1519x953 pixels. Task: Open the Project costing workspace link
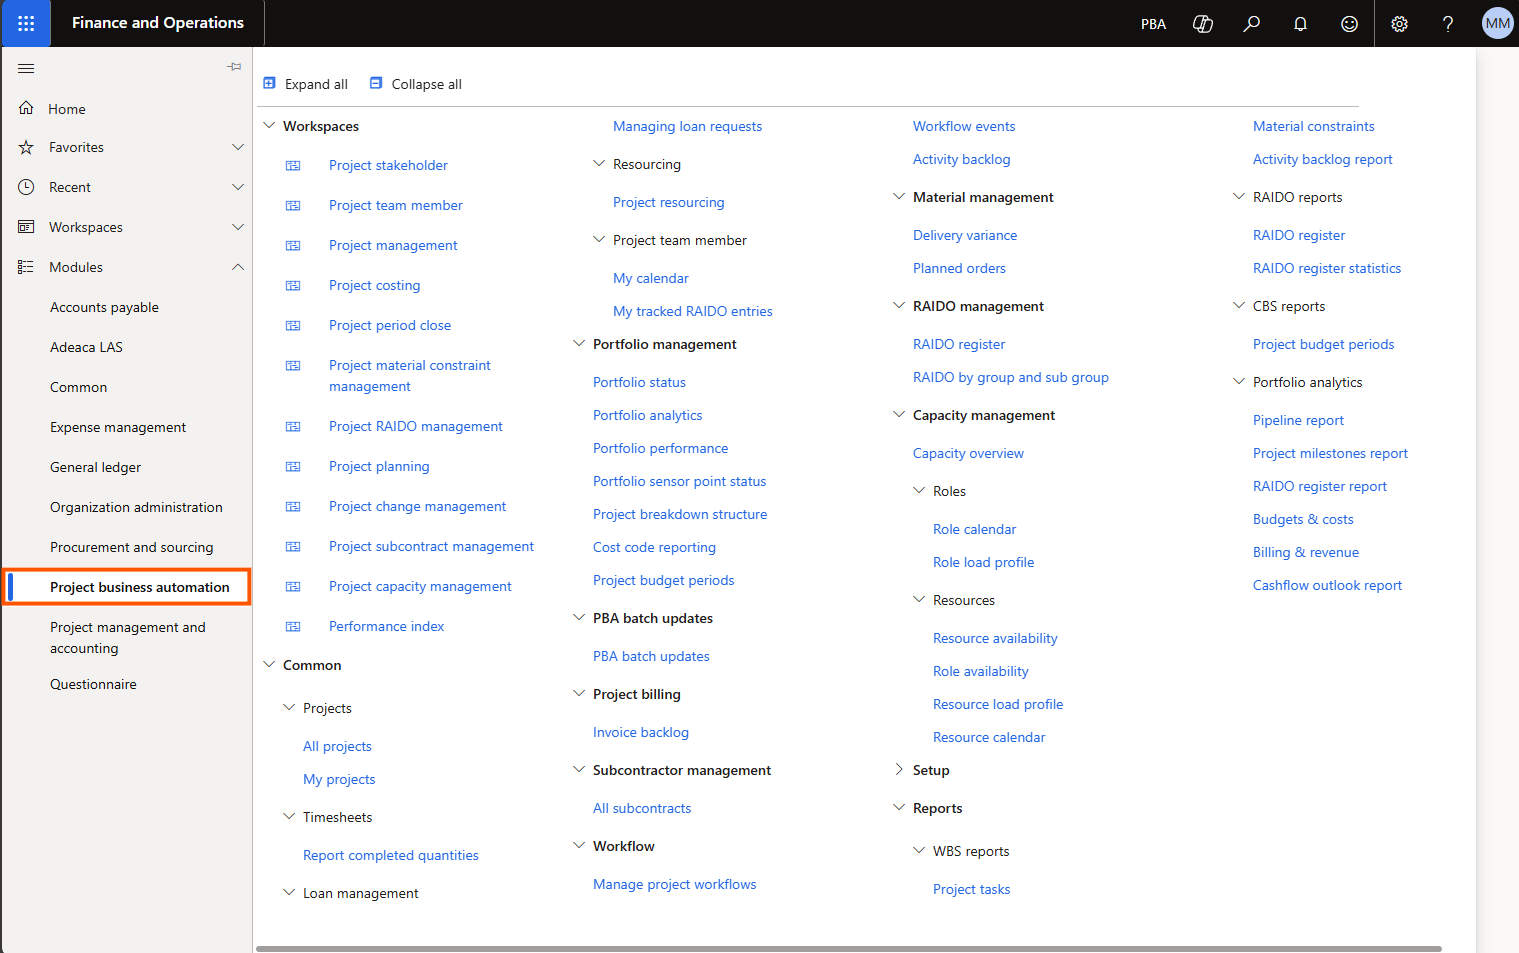coord(374,285)
